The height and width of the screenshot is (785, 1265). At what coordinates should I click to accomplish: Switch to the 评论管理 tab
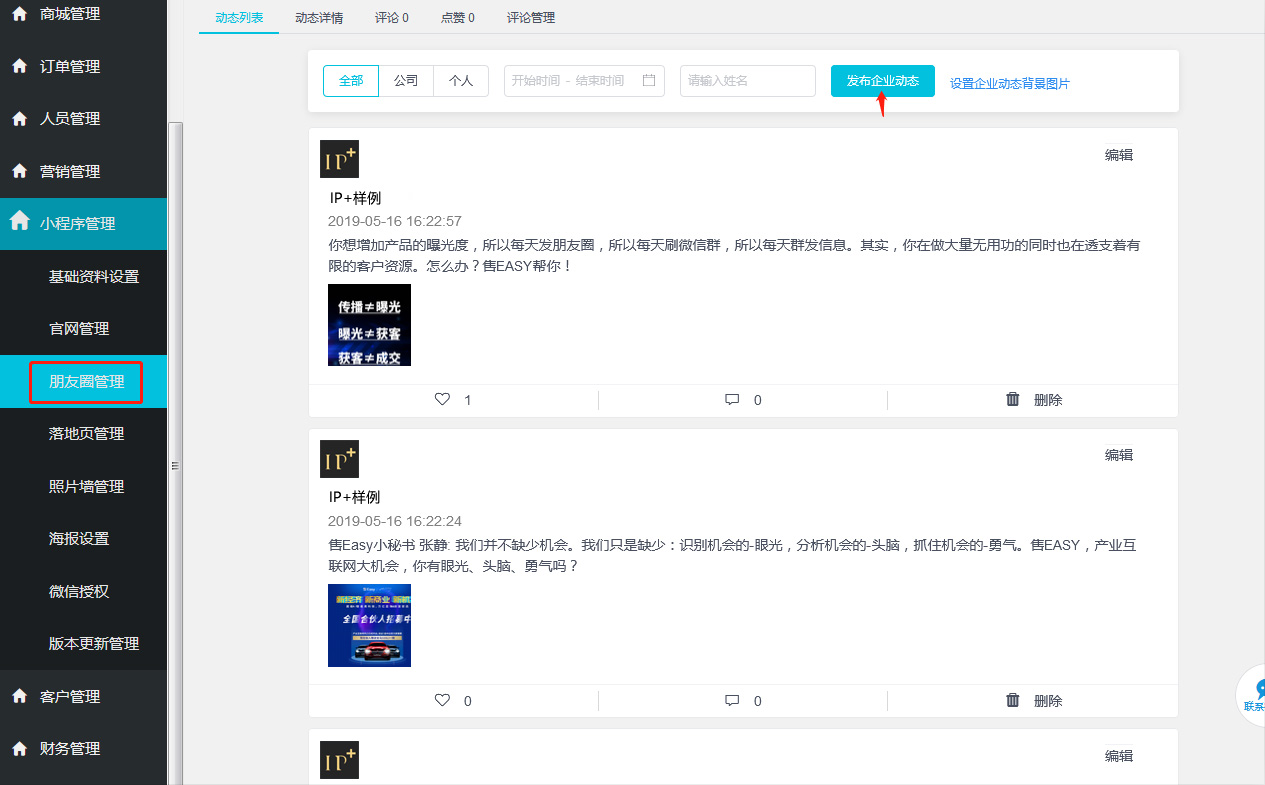click(531, 18)
